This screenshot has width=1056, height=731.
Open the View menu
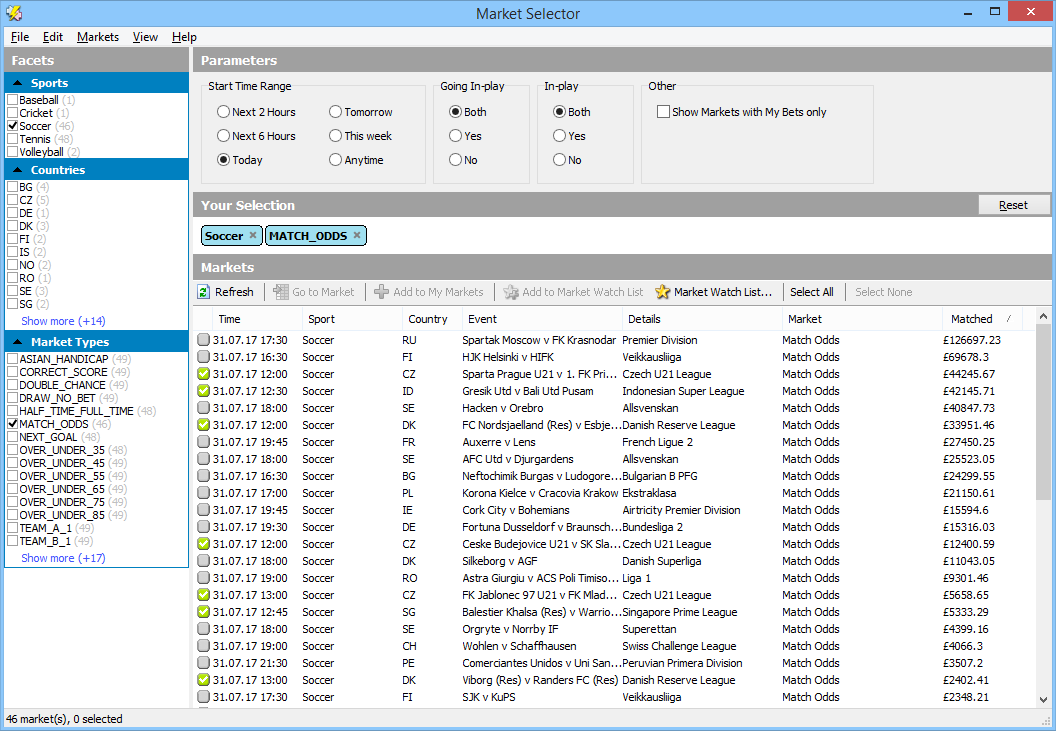click(x=145, y=37)
